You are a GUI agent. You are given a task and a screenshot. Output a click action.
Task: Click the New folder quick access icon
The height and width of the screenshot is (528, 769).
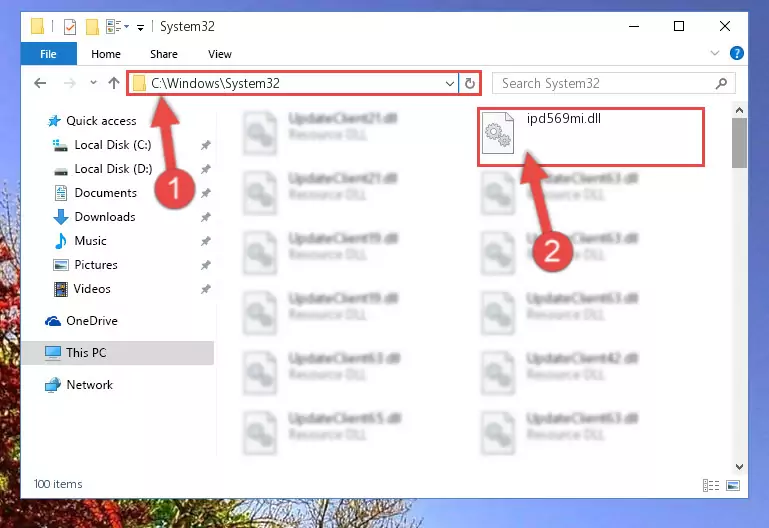pos(92,26)
